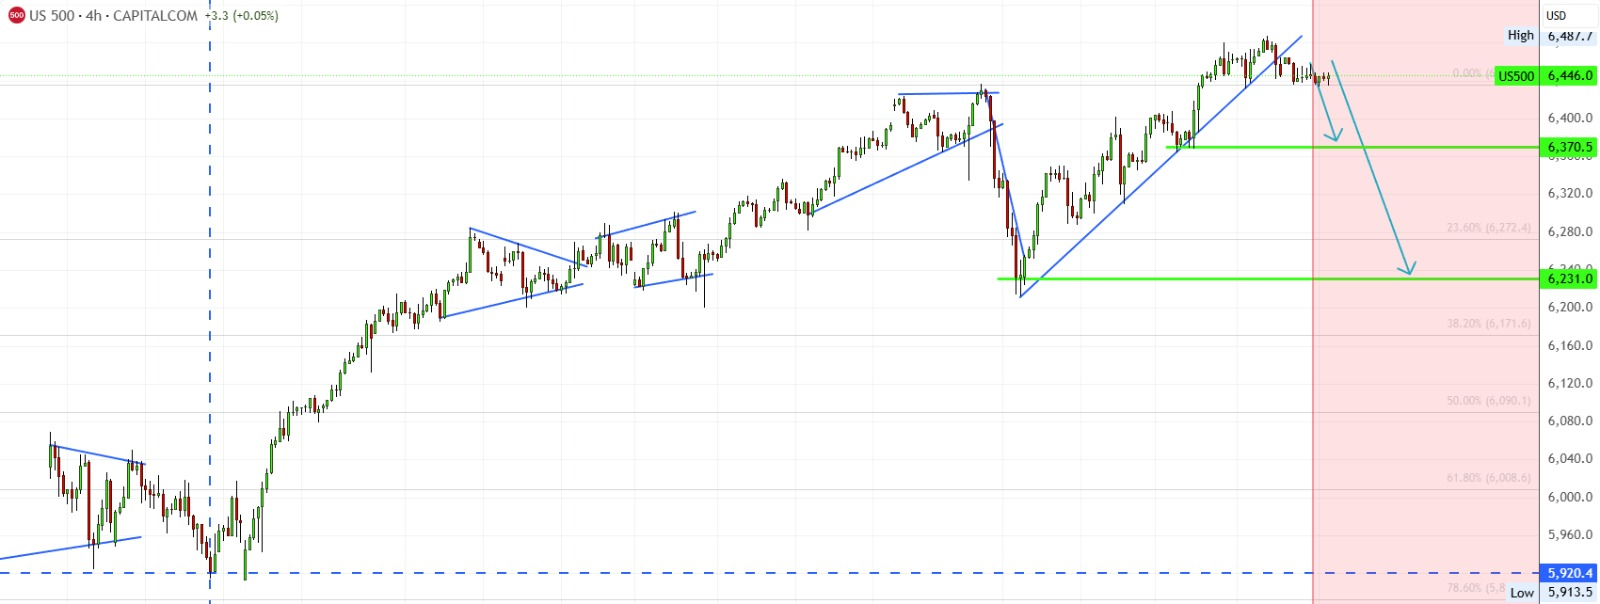Click the 6,400.0 tick on price axis
The height and width of the screenshot is (604, 1600).
tap(1569, 118)
